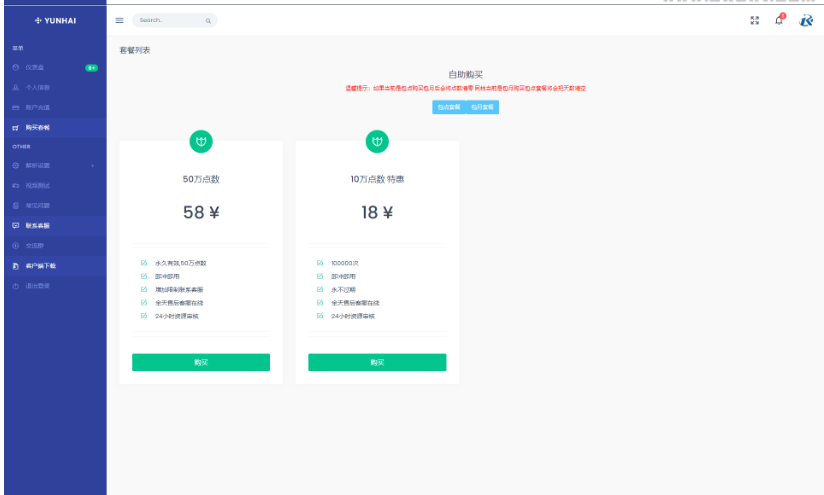The height and width of the screenshot is (495, 824).
Task: Open the user avatar in top-right corner
Action: coord(805,20)
